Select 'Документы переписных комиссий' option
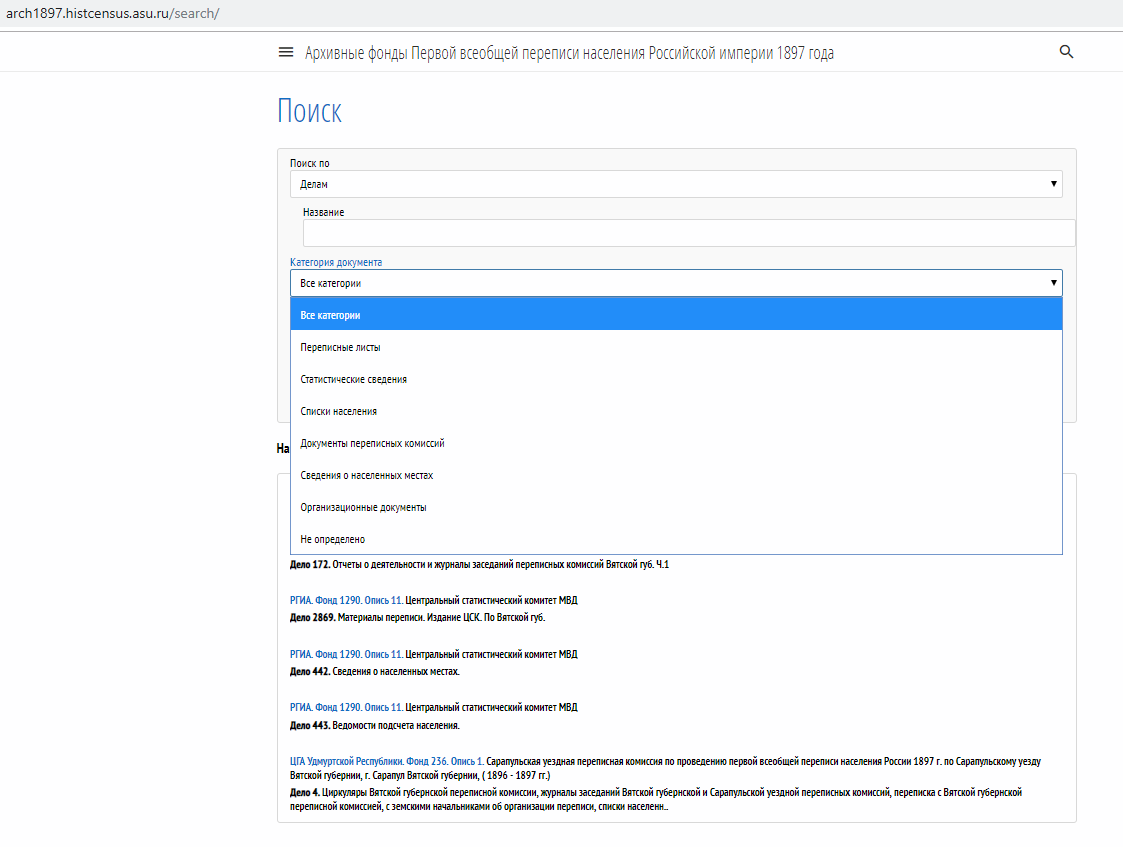The width and height of the screenshot is (1123, 847). [x=373, y=443]
